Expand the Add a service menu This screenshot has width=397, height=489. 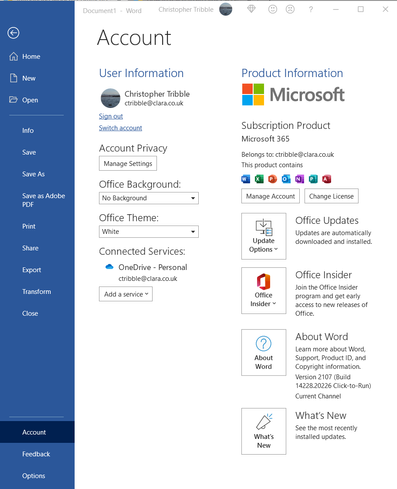point(126,294)
